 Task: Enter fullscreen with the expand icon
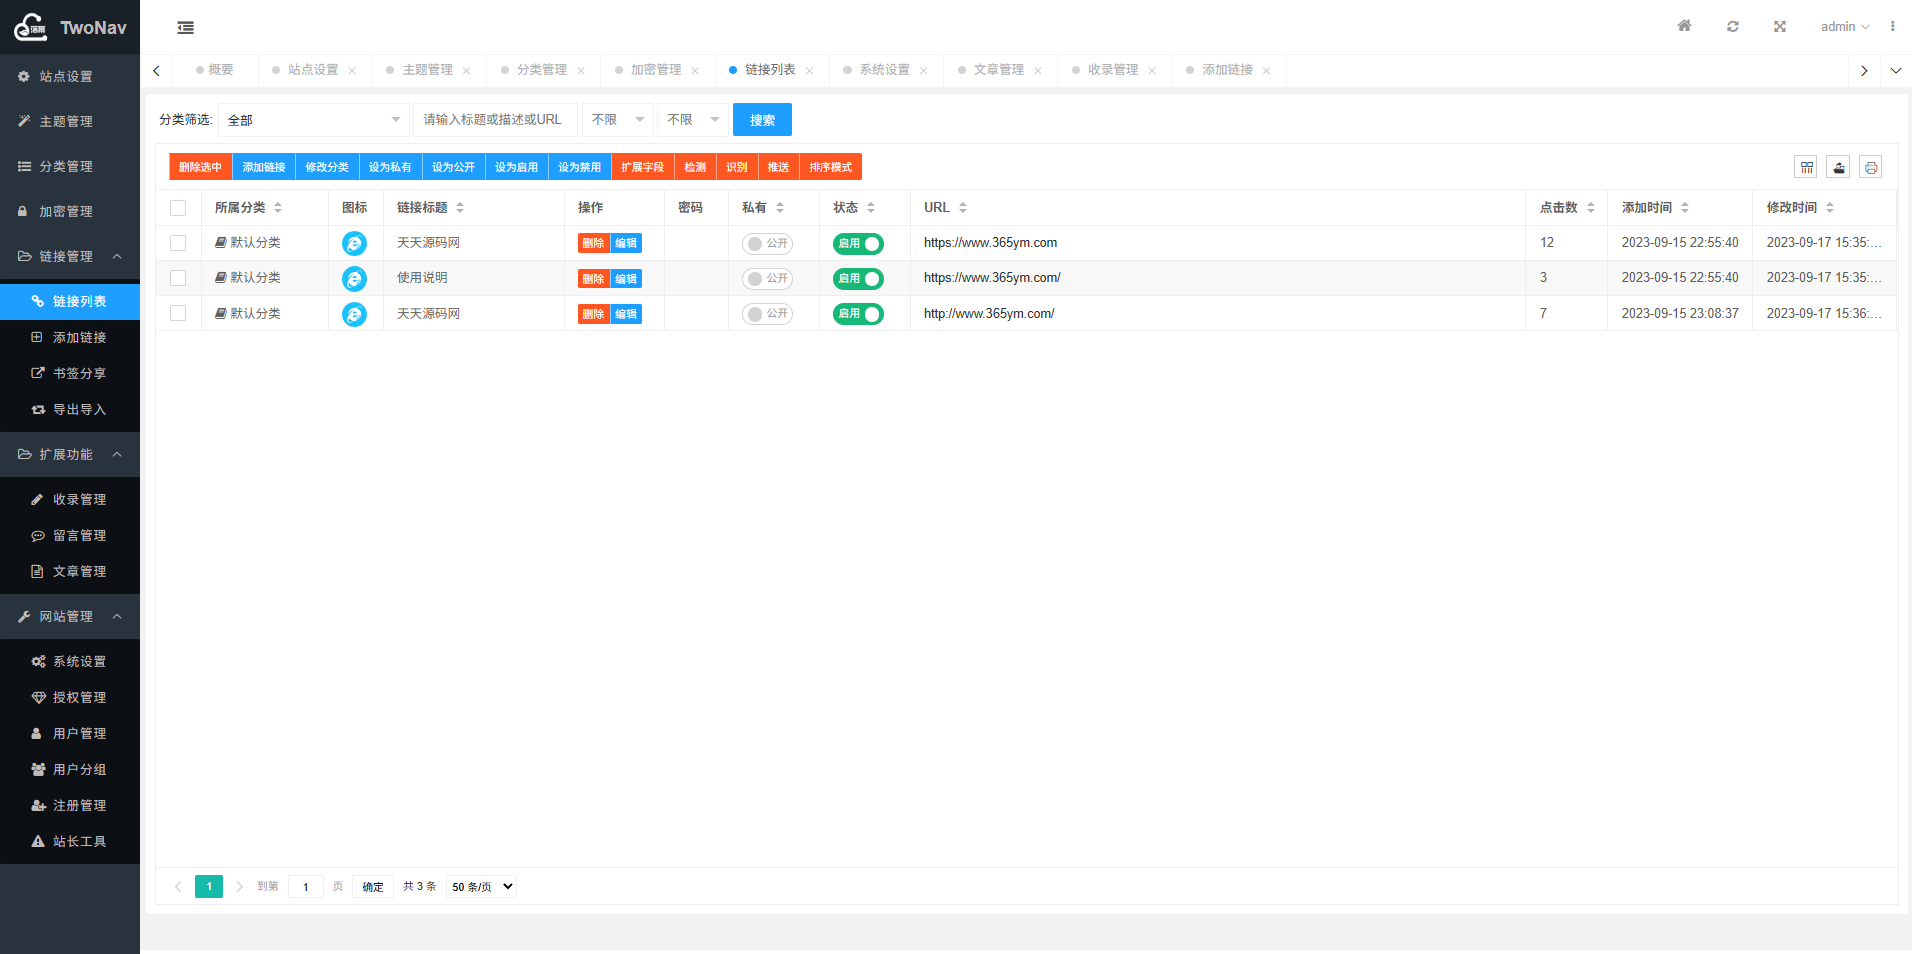[x=1779, y=26]
